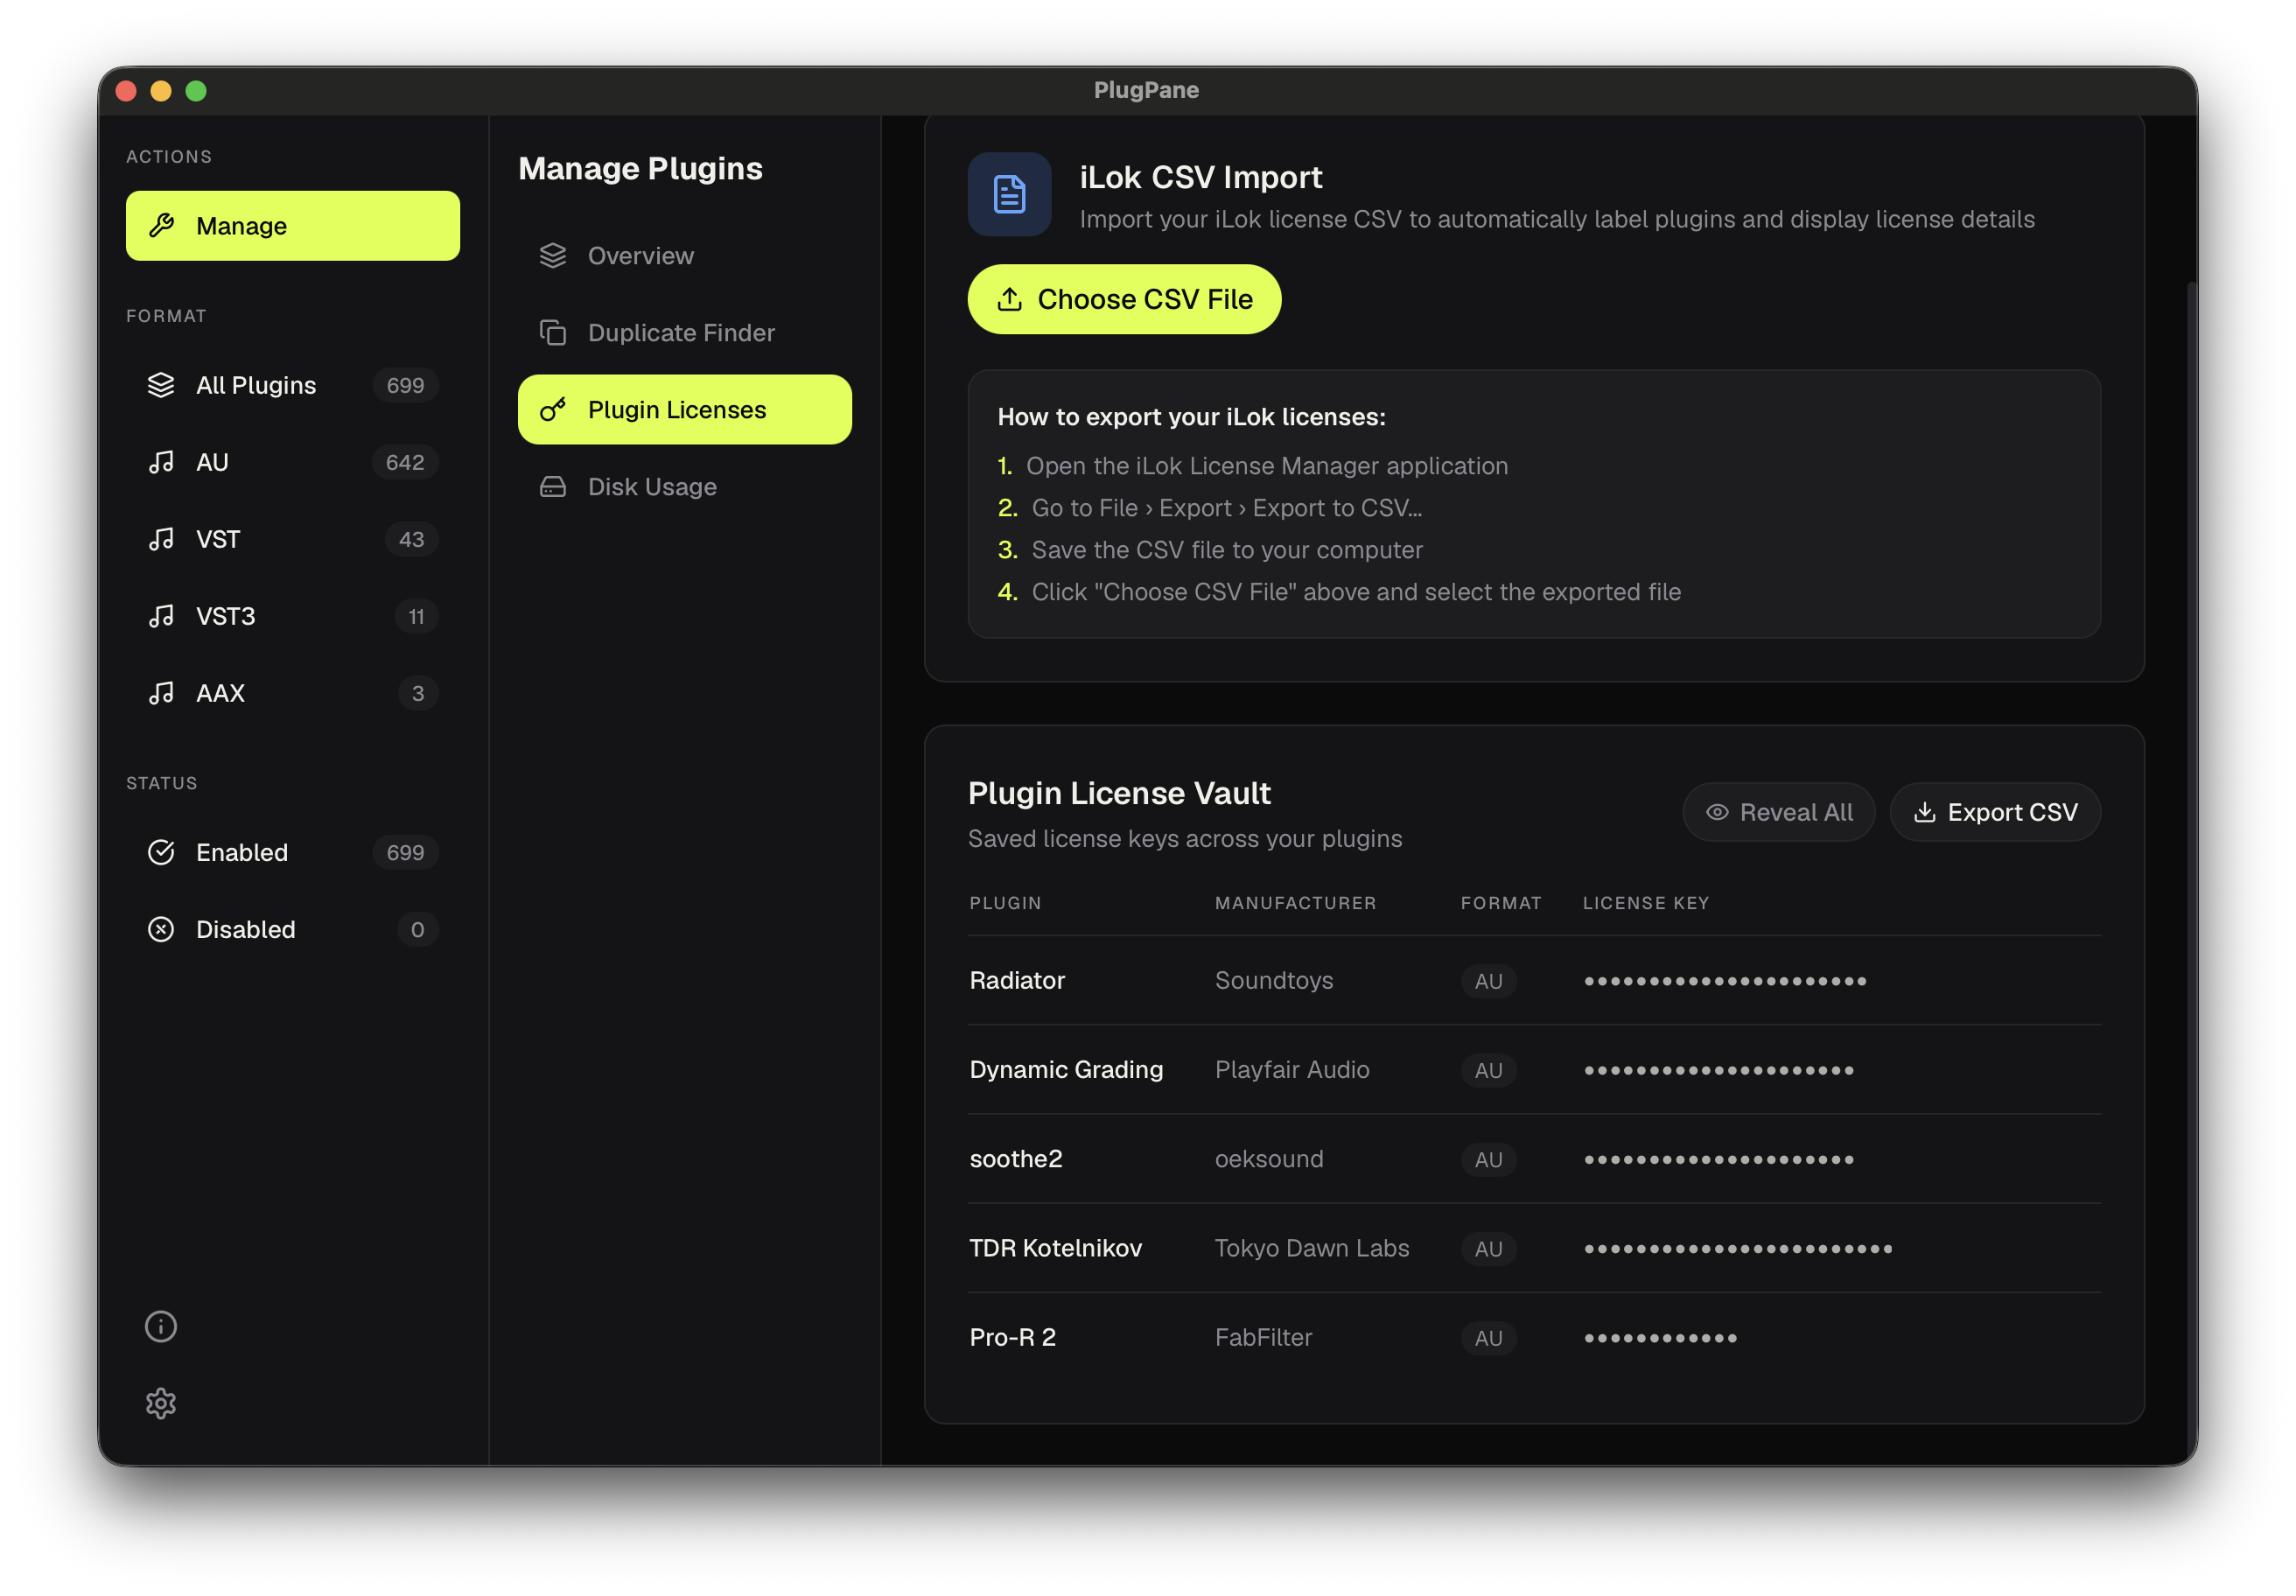Click the blue document icon for iLok CSV Import
Screen dimensions: 2296x1596
pos(1009,194)
